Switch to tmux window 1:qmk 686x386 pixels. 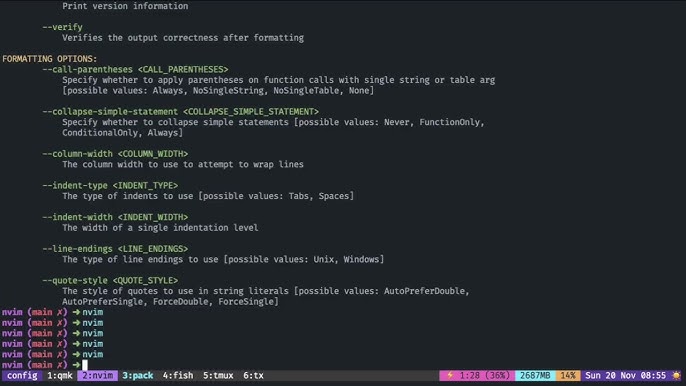[x=60, y=375]
